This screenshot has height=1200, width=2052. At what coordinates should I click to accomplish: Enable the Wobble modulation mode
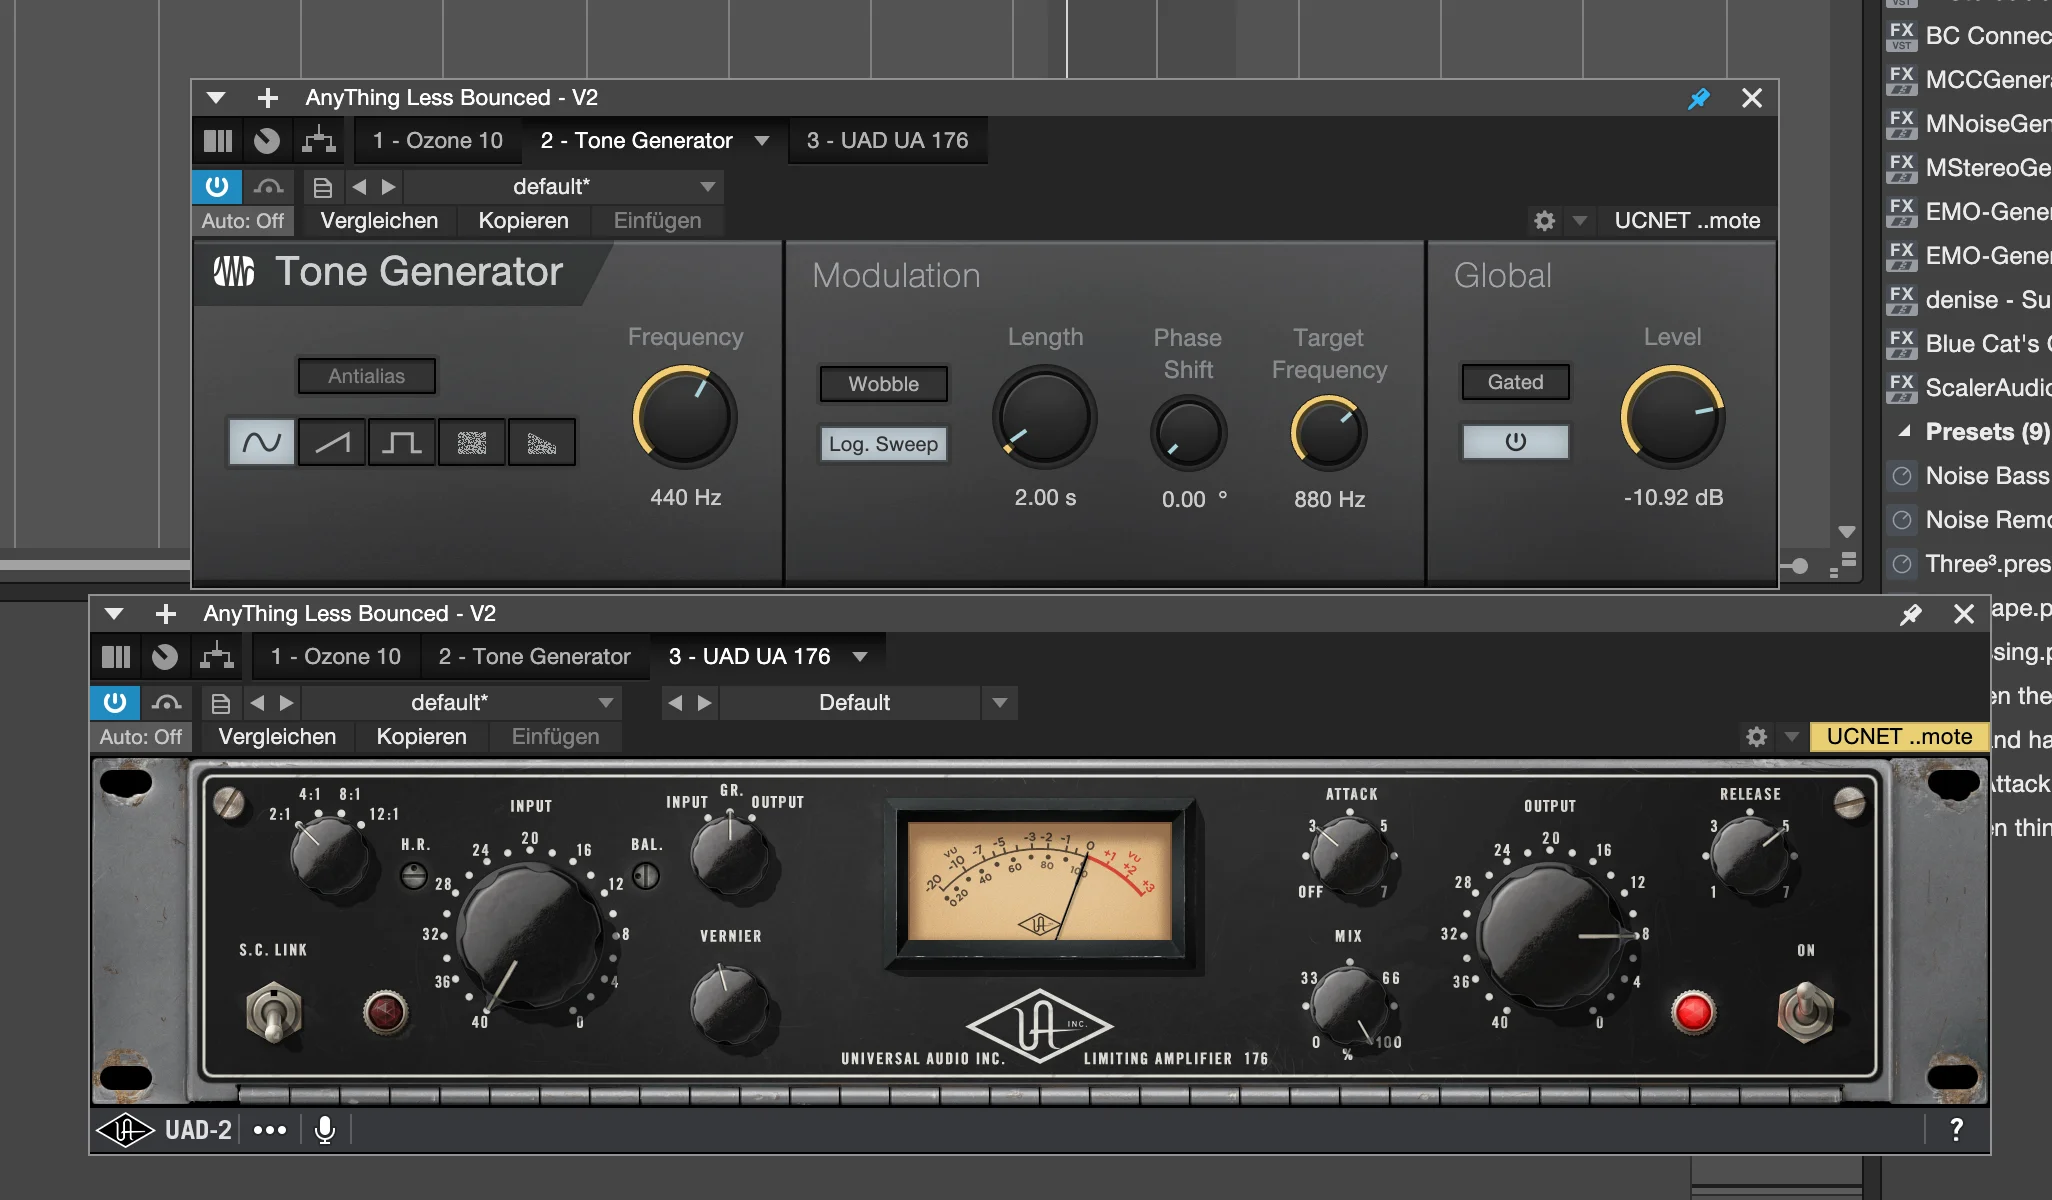[884, 384]
